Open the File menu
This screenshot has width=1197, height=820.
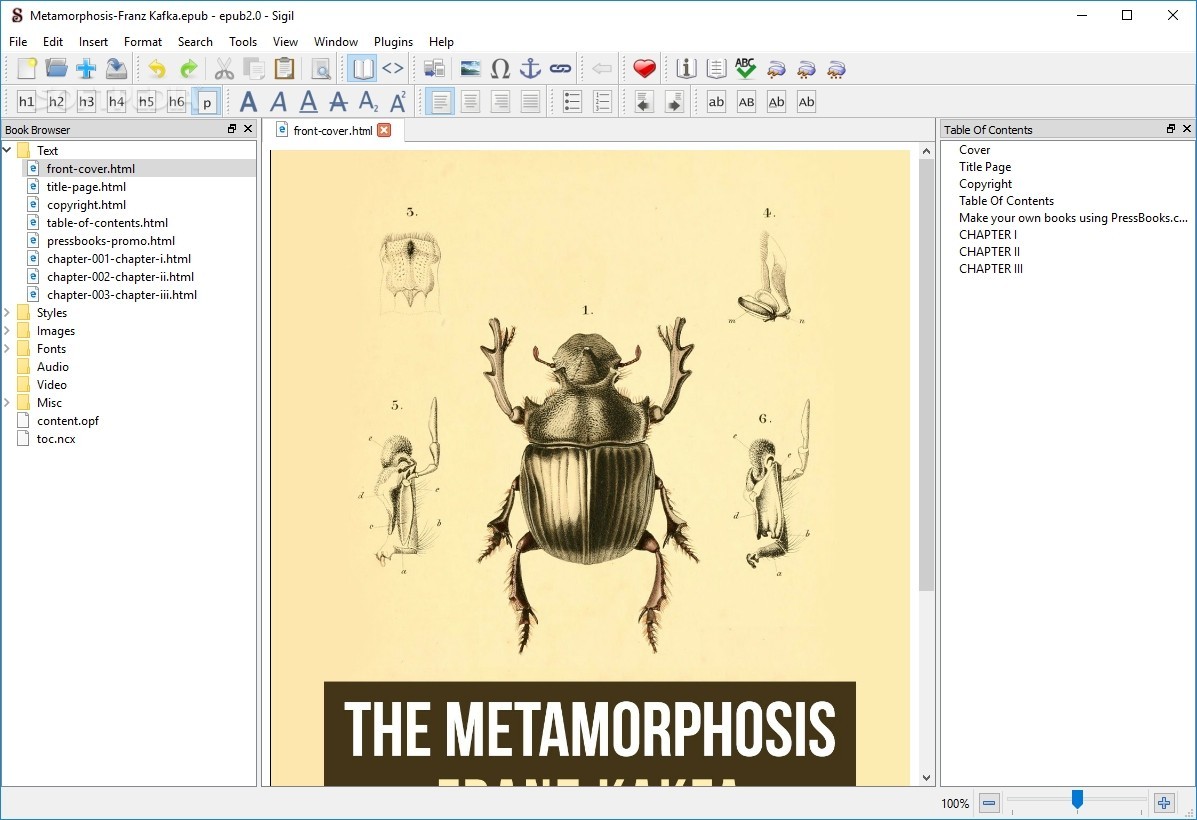point(18,41)
